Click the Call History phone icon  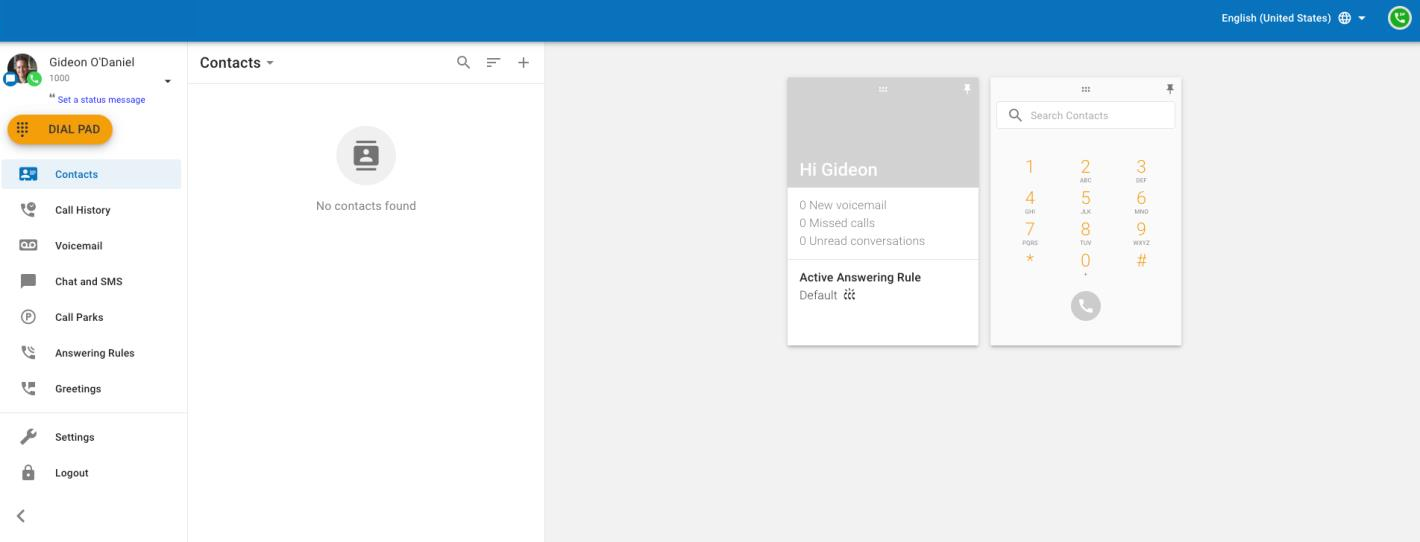(28, 210)
